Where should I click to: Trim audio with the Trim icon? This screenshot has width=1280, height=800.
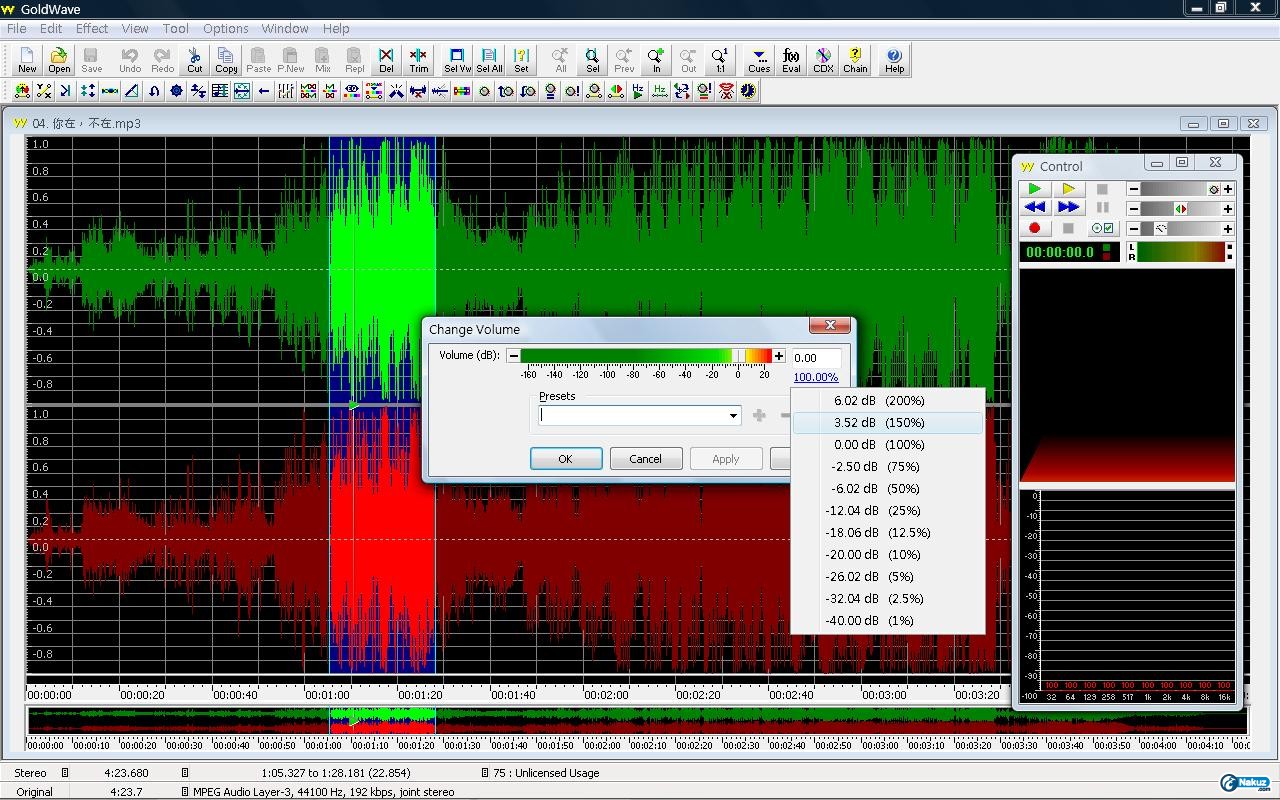[418, 60]
